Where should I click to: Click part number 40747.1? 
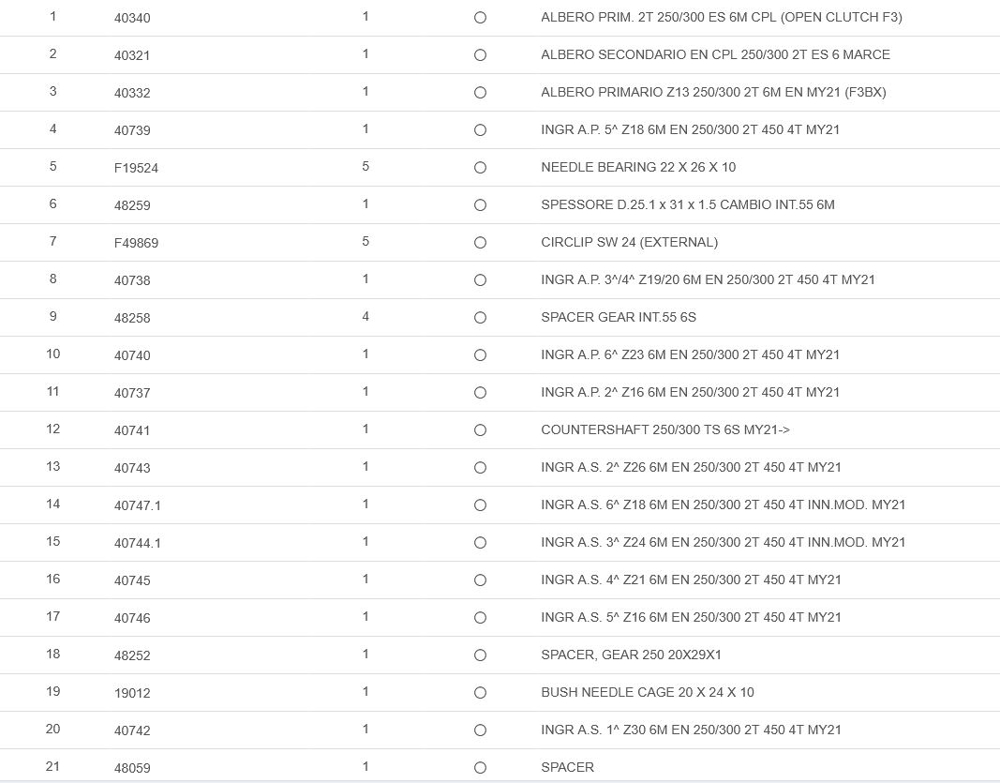[x=137, y=506]
